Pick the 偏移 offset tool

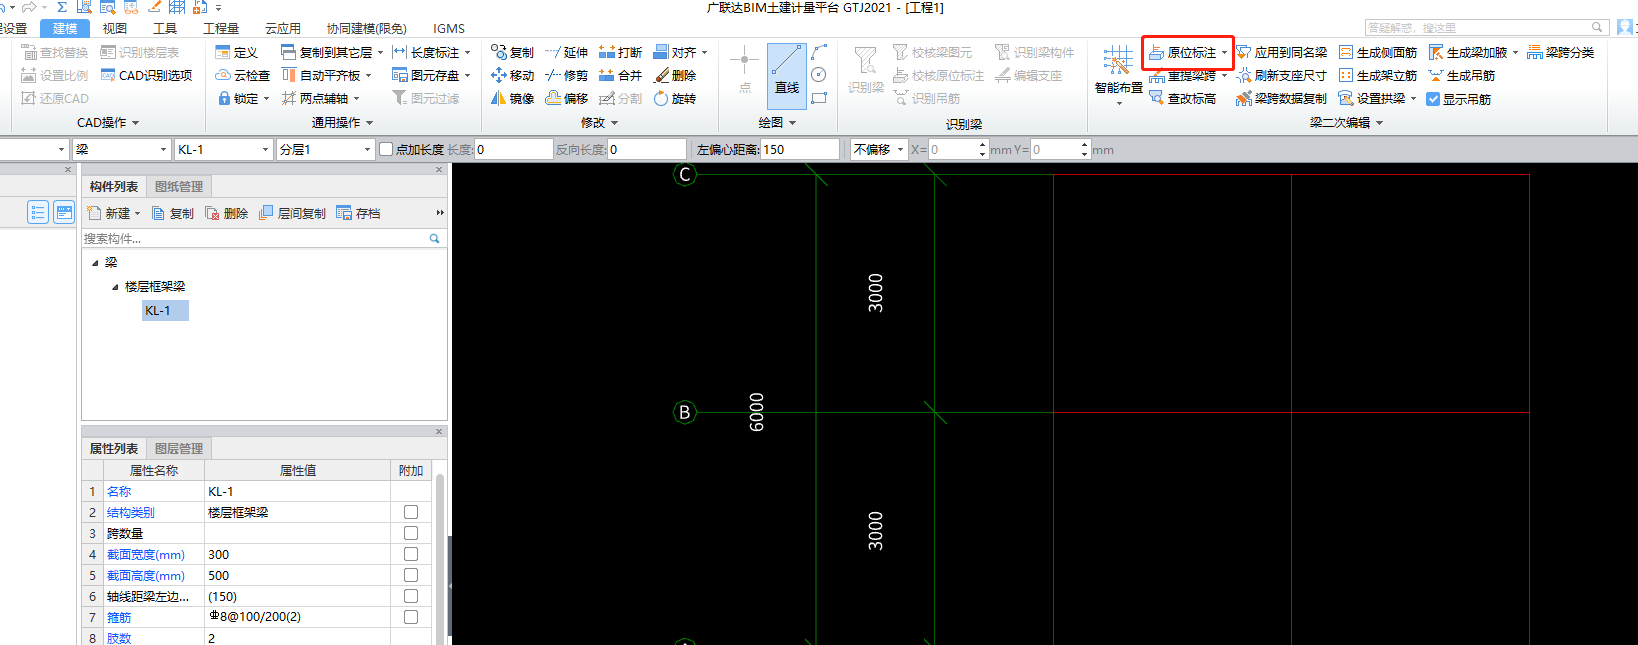click(x=566, y=98)
